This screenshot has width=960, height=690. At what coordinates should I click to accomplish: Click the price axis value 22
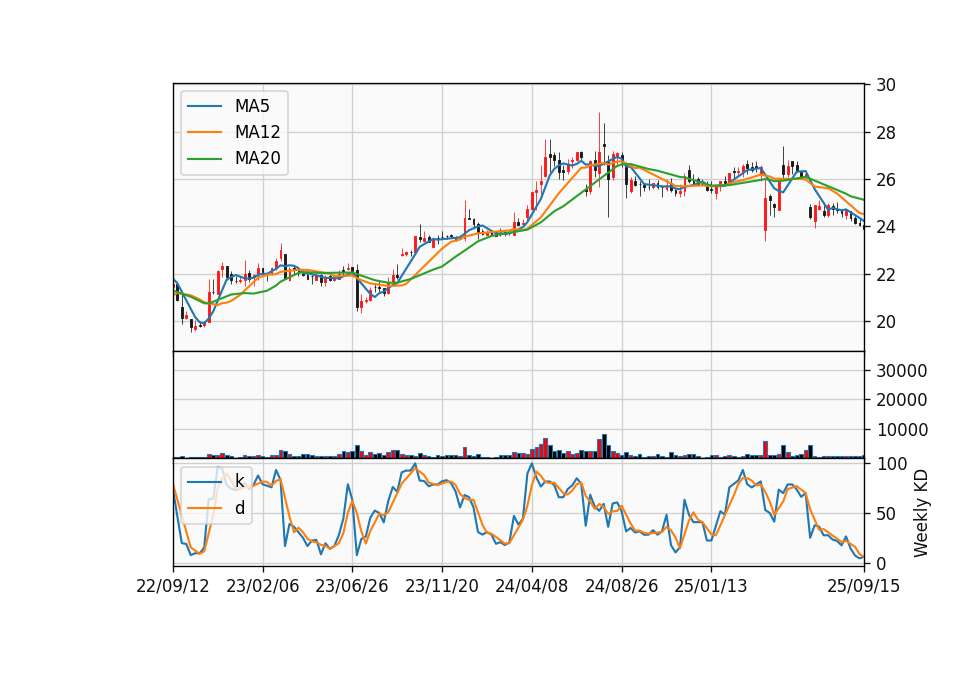click(886, 275)
